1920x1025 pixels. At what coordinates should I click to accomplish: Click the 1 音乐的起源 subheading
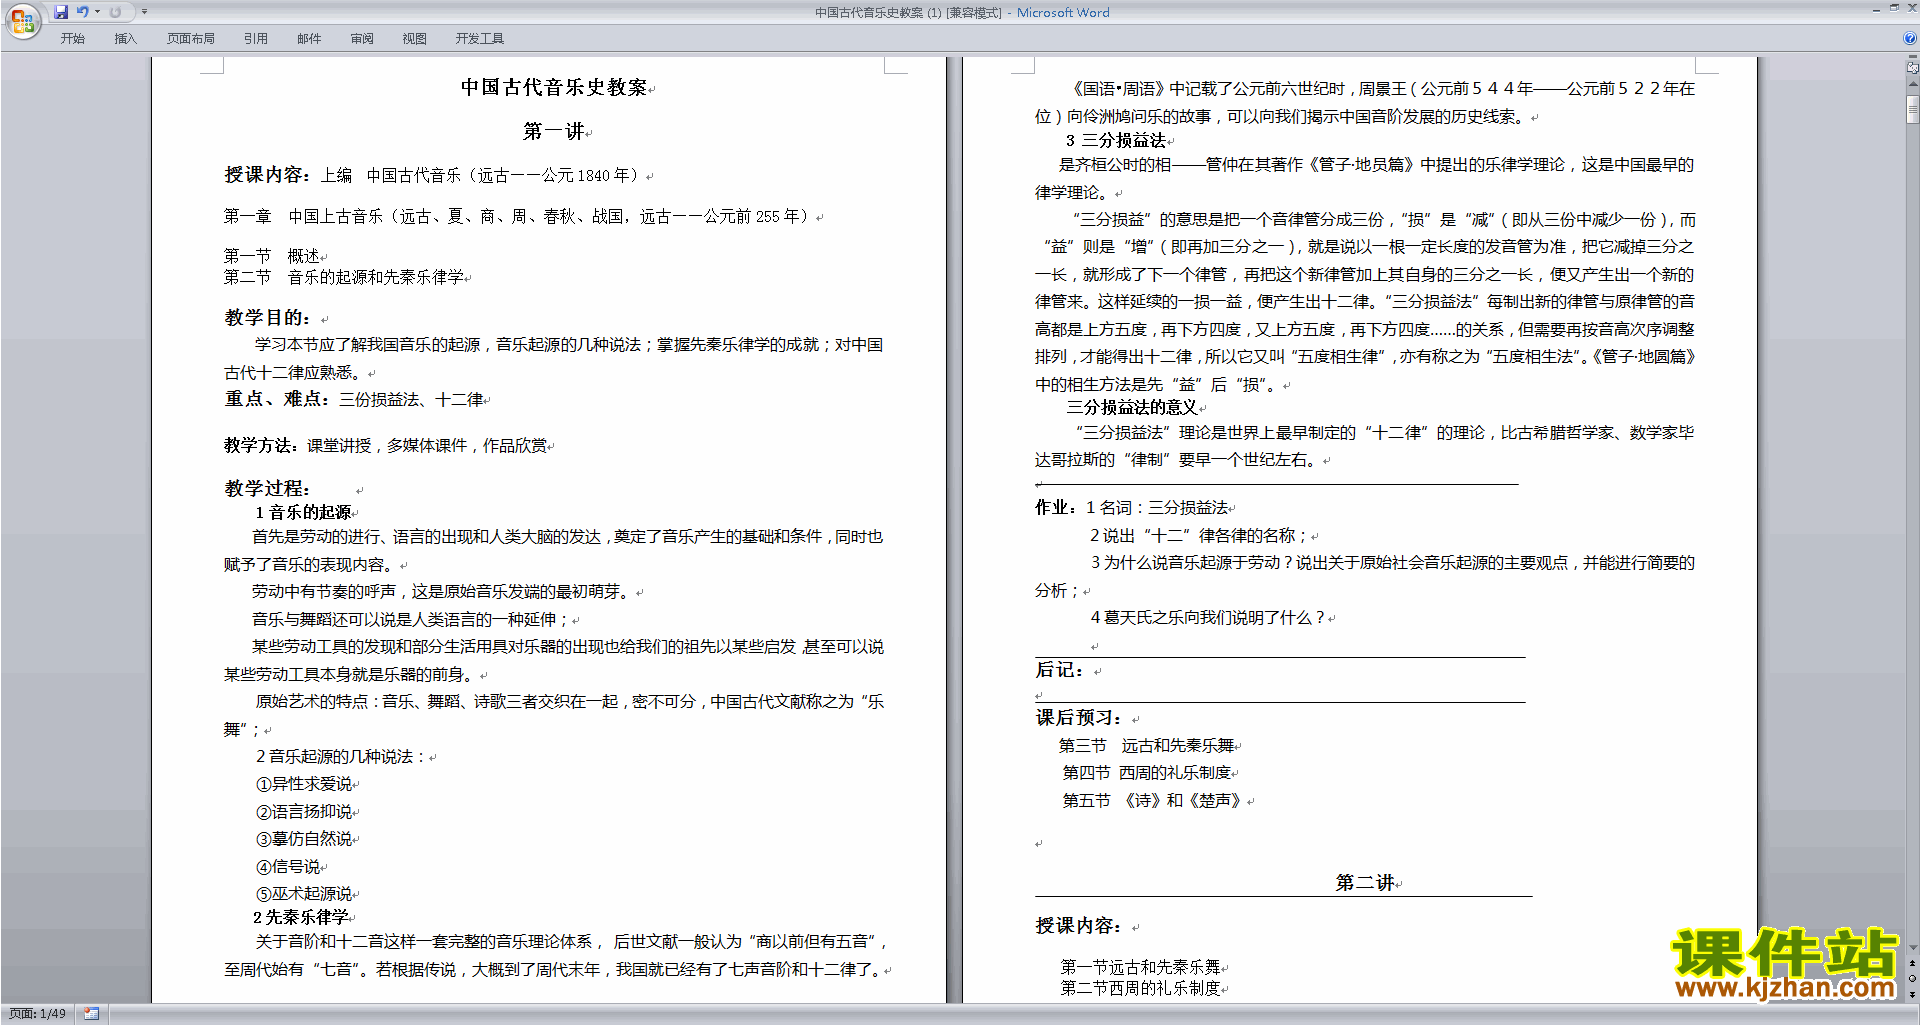tap(303, 513)
